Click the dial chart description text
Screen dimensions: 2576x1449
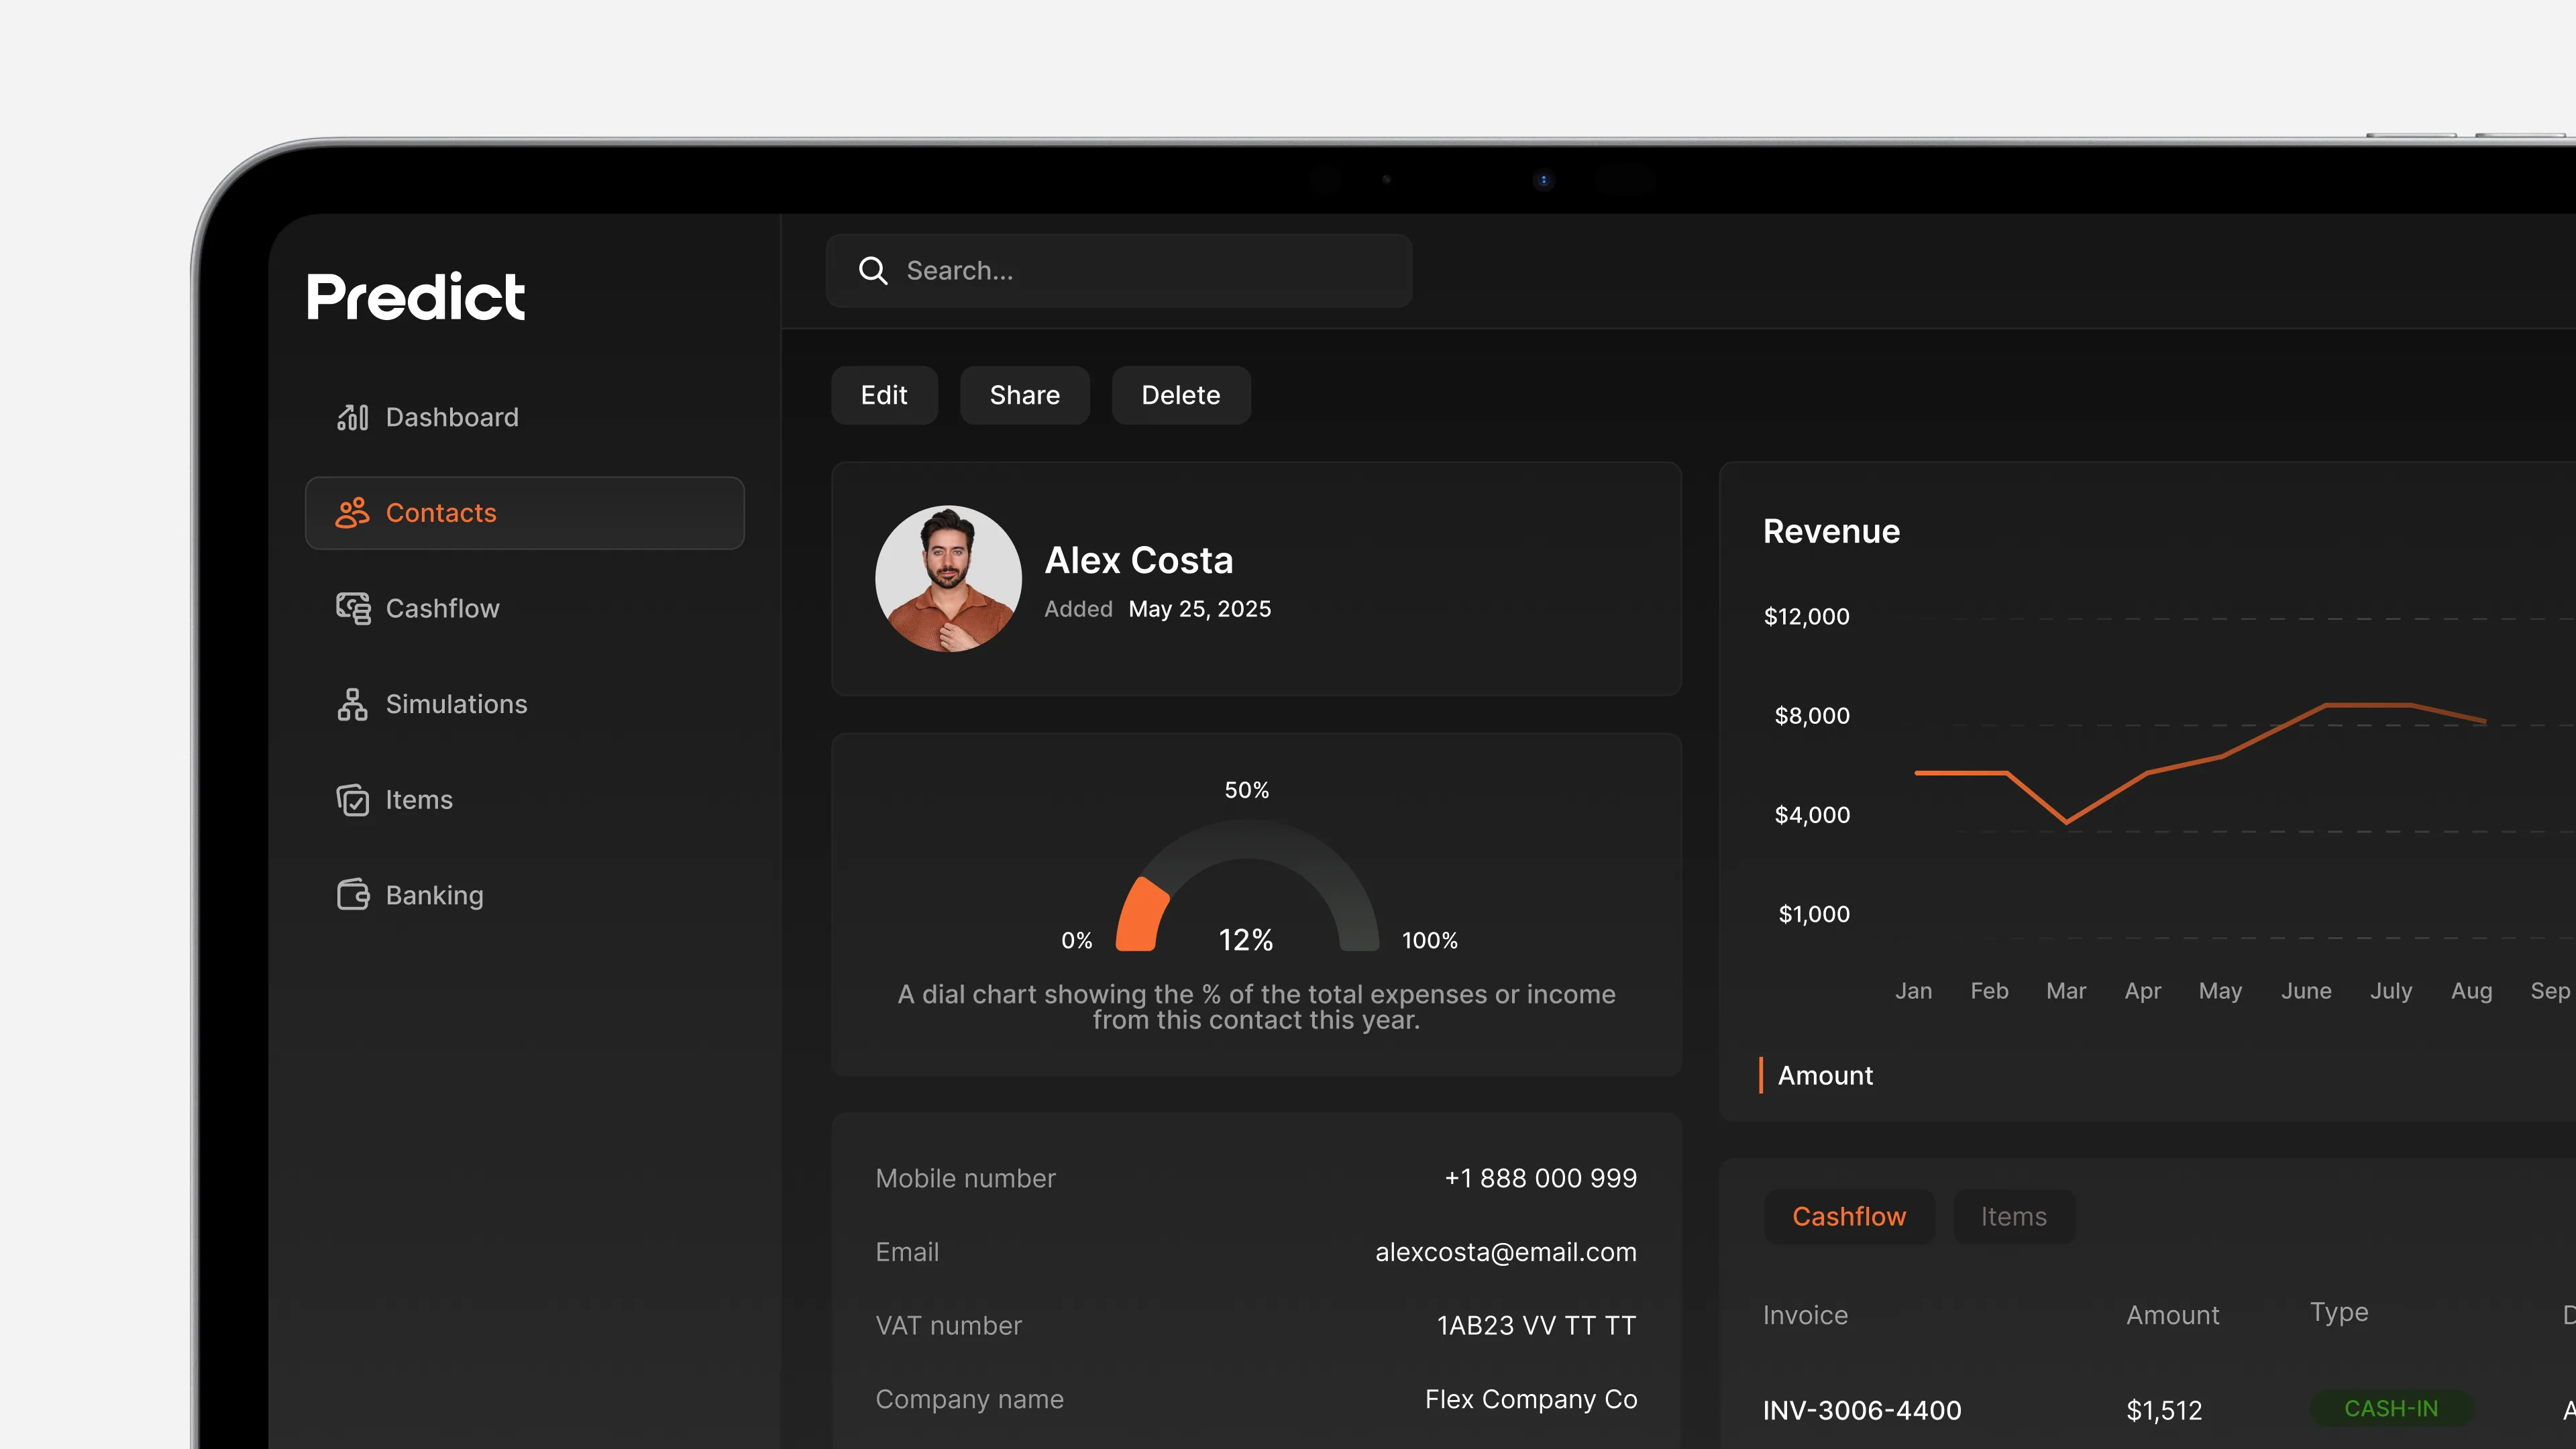[x=1256, y=1007]
